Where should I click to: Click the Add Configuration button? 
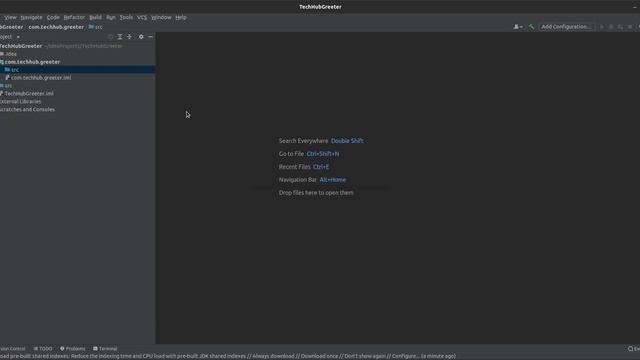point(567,27)
